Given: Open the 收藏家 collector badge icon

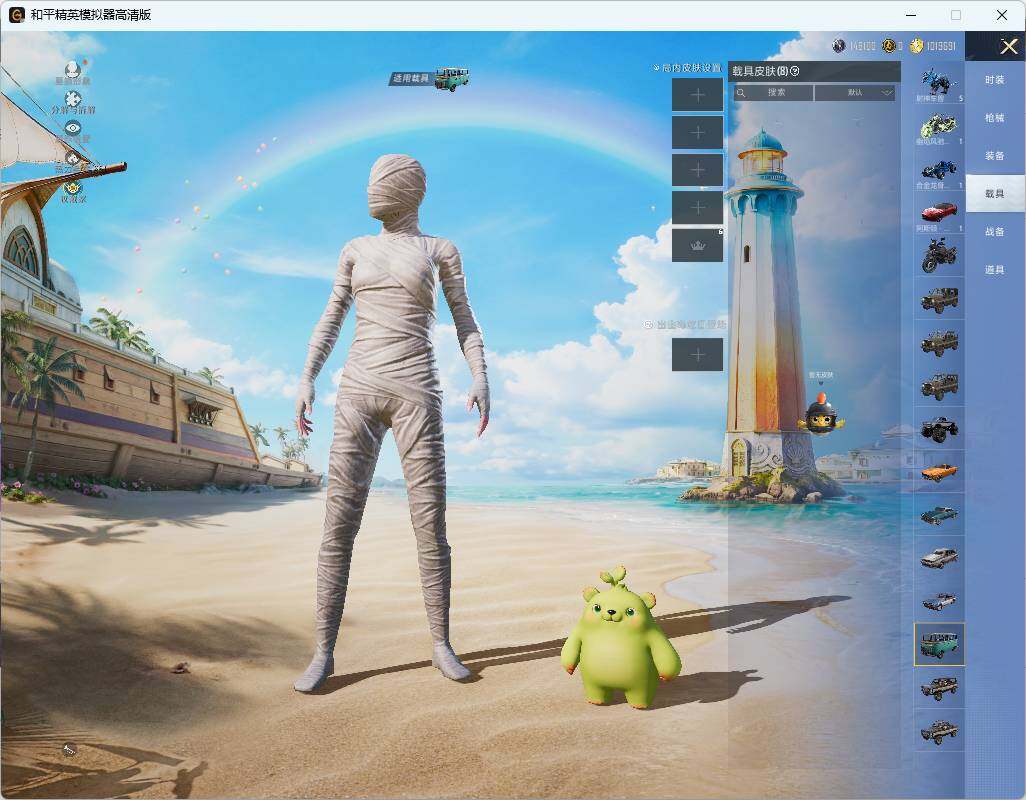Looking at the screenshot, I should (x=73, y=188).
